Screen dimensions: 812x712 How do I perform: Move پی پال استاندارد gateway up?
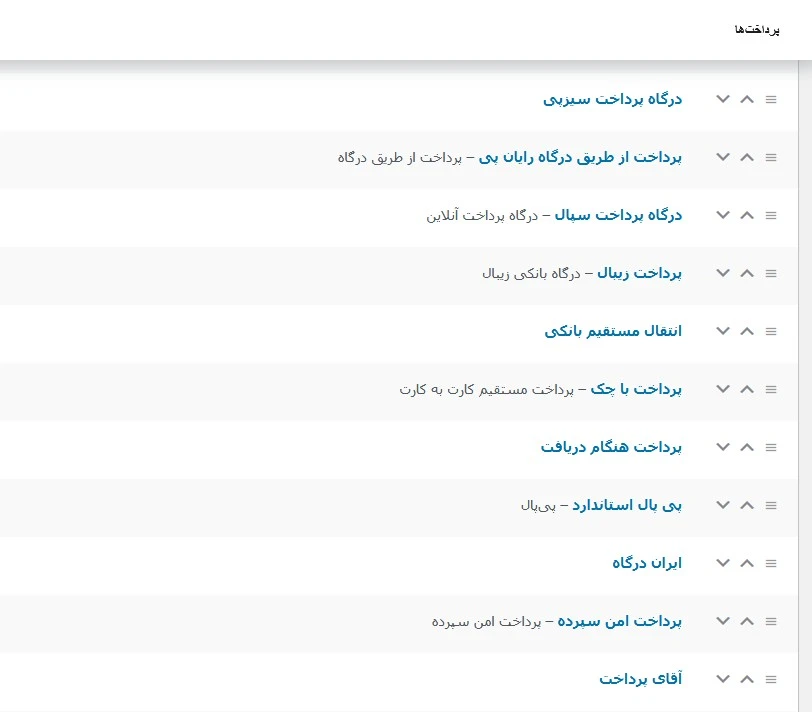pos(746,505)
